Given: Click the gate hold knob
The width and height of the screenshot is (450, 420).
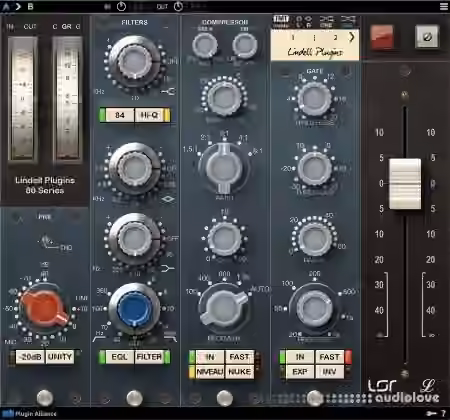Looking at the screenshot, I should (314, 239).
